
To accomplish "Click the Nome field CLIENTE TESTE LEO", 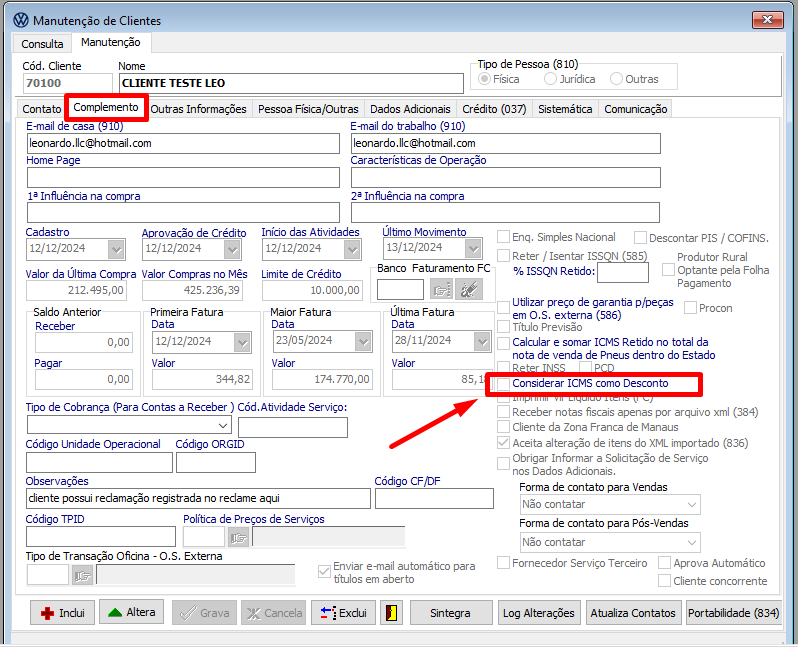I will coord(292,83).
